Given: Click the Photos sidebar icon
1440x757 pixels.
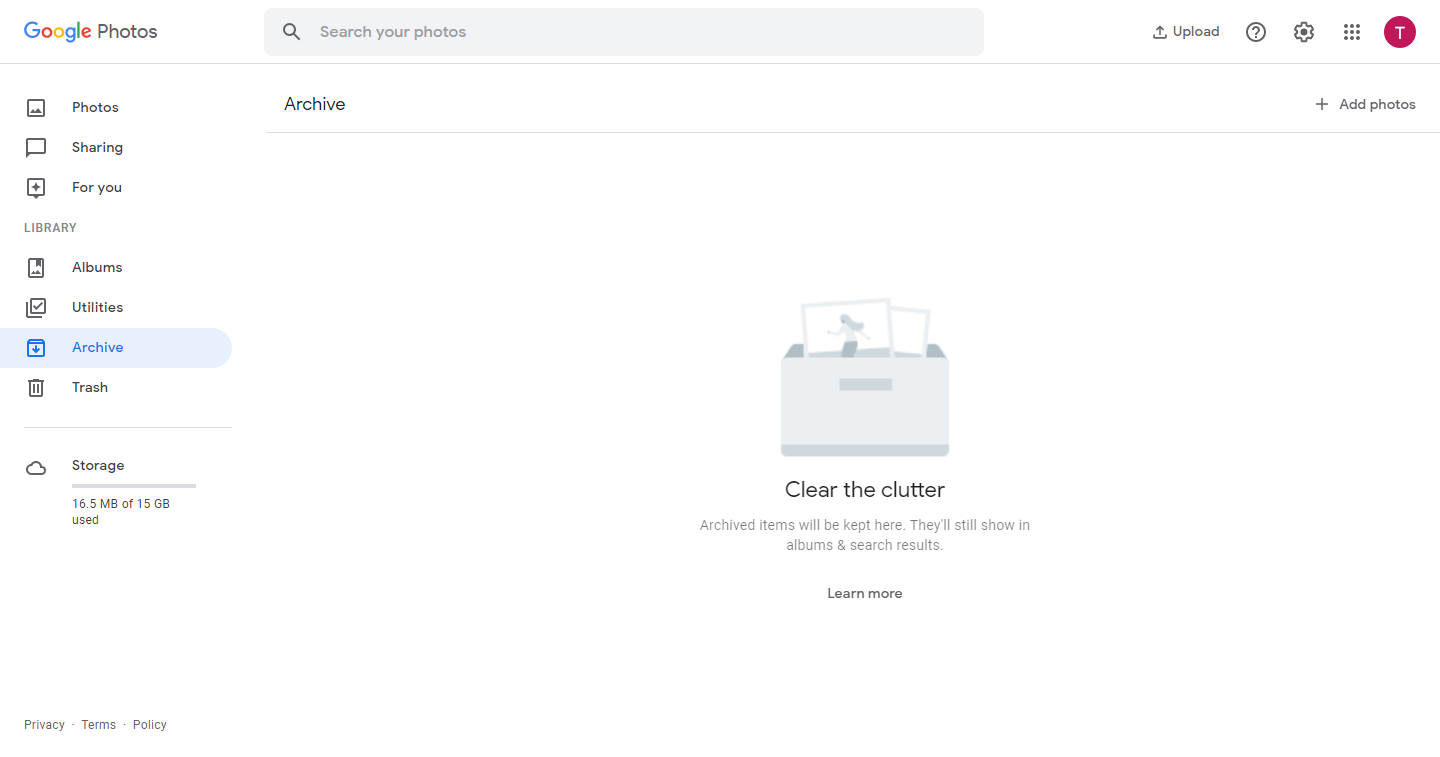Looking at the screenshot, I should (x=36, y=108).
